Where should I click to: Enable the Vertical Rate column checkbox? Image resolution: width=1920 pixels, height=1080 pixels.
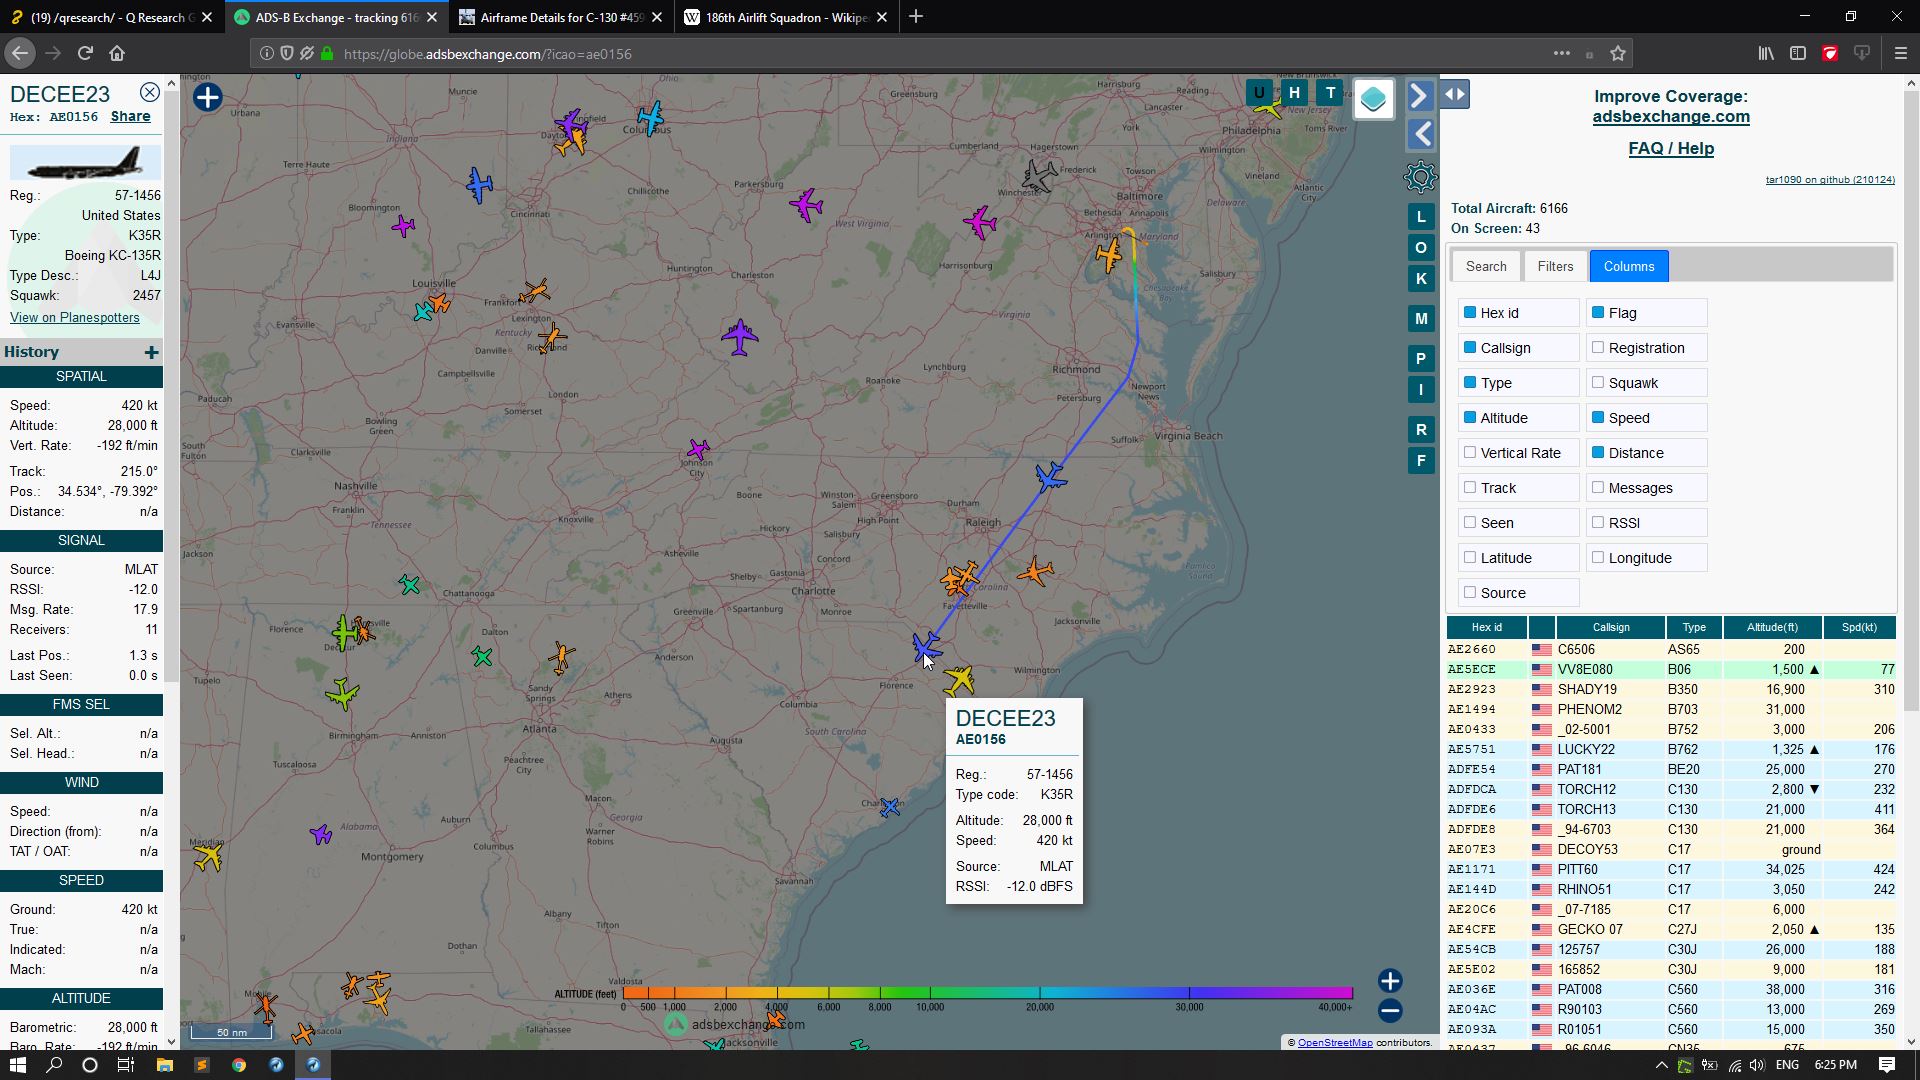click(x=1470, y=452)
